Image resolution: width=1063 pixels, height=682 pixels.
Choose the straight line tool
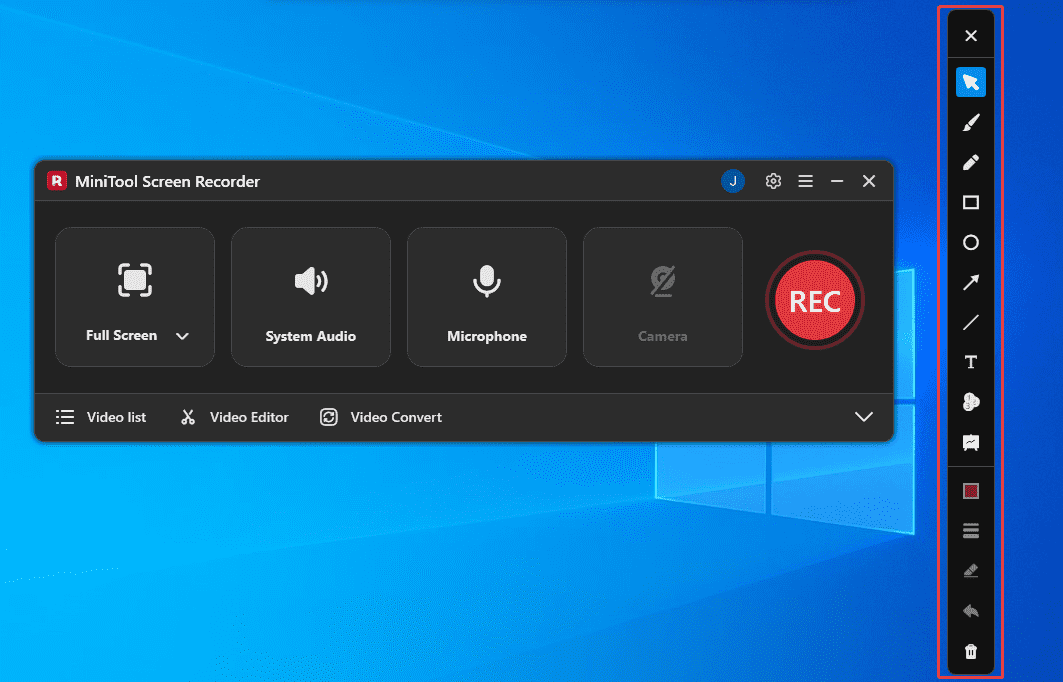tap(970, 322)
